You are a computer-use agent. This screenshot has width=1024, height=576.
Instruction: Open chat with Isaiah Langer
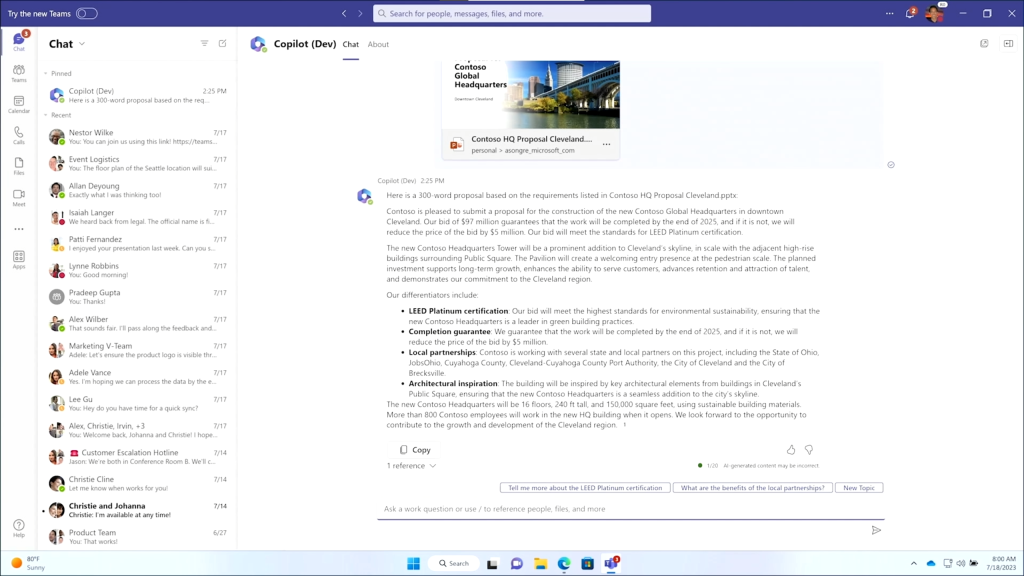pyautogui.click(x=138, y=217)
